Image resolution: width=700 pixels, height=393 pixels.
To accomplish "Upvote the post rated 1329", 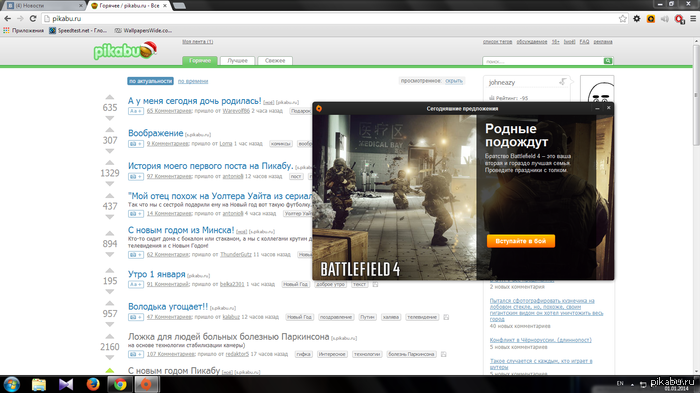I will pos(110,163).
